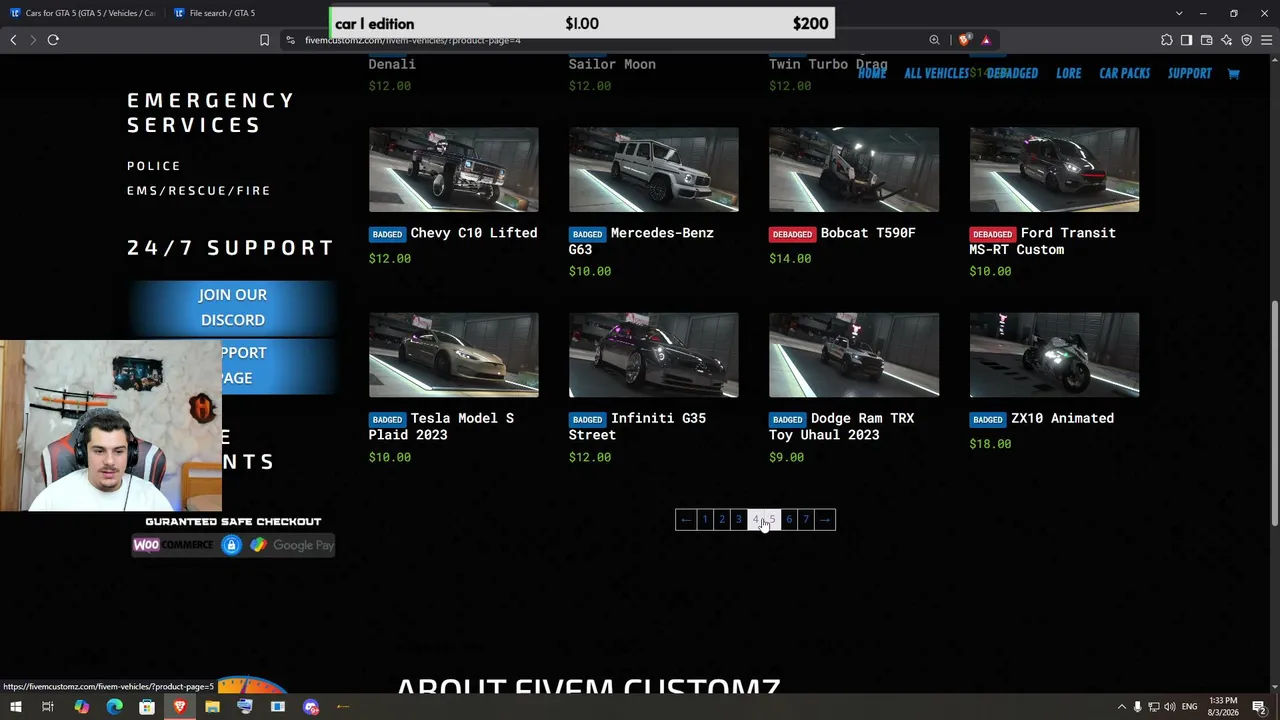Open the Infiniti G35 Street thumbnail
Screen dimensions: 1280x720
(653, 355)
